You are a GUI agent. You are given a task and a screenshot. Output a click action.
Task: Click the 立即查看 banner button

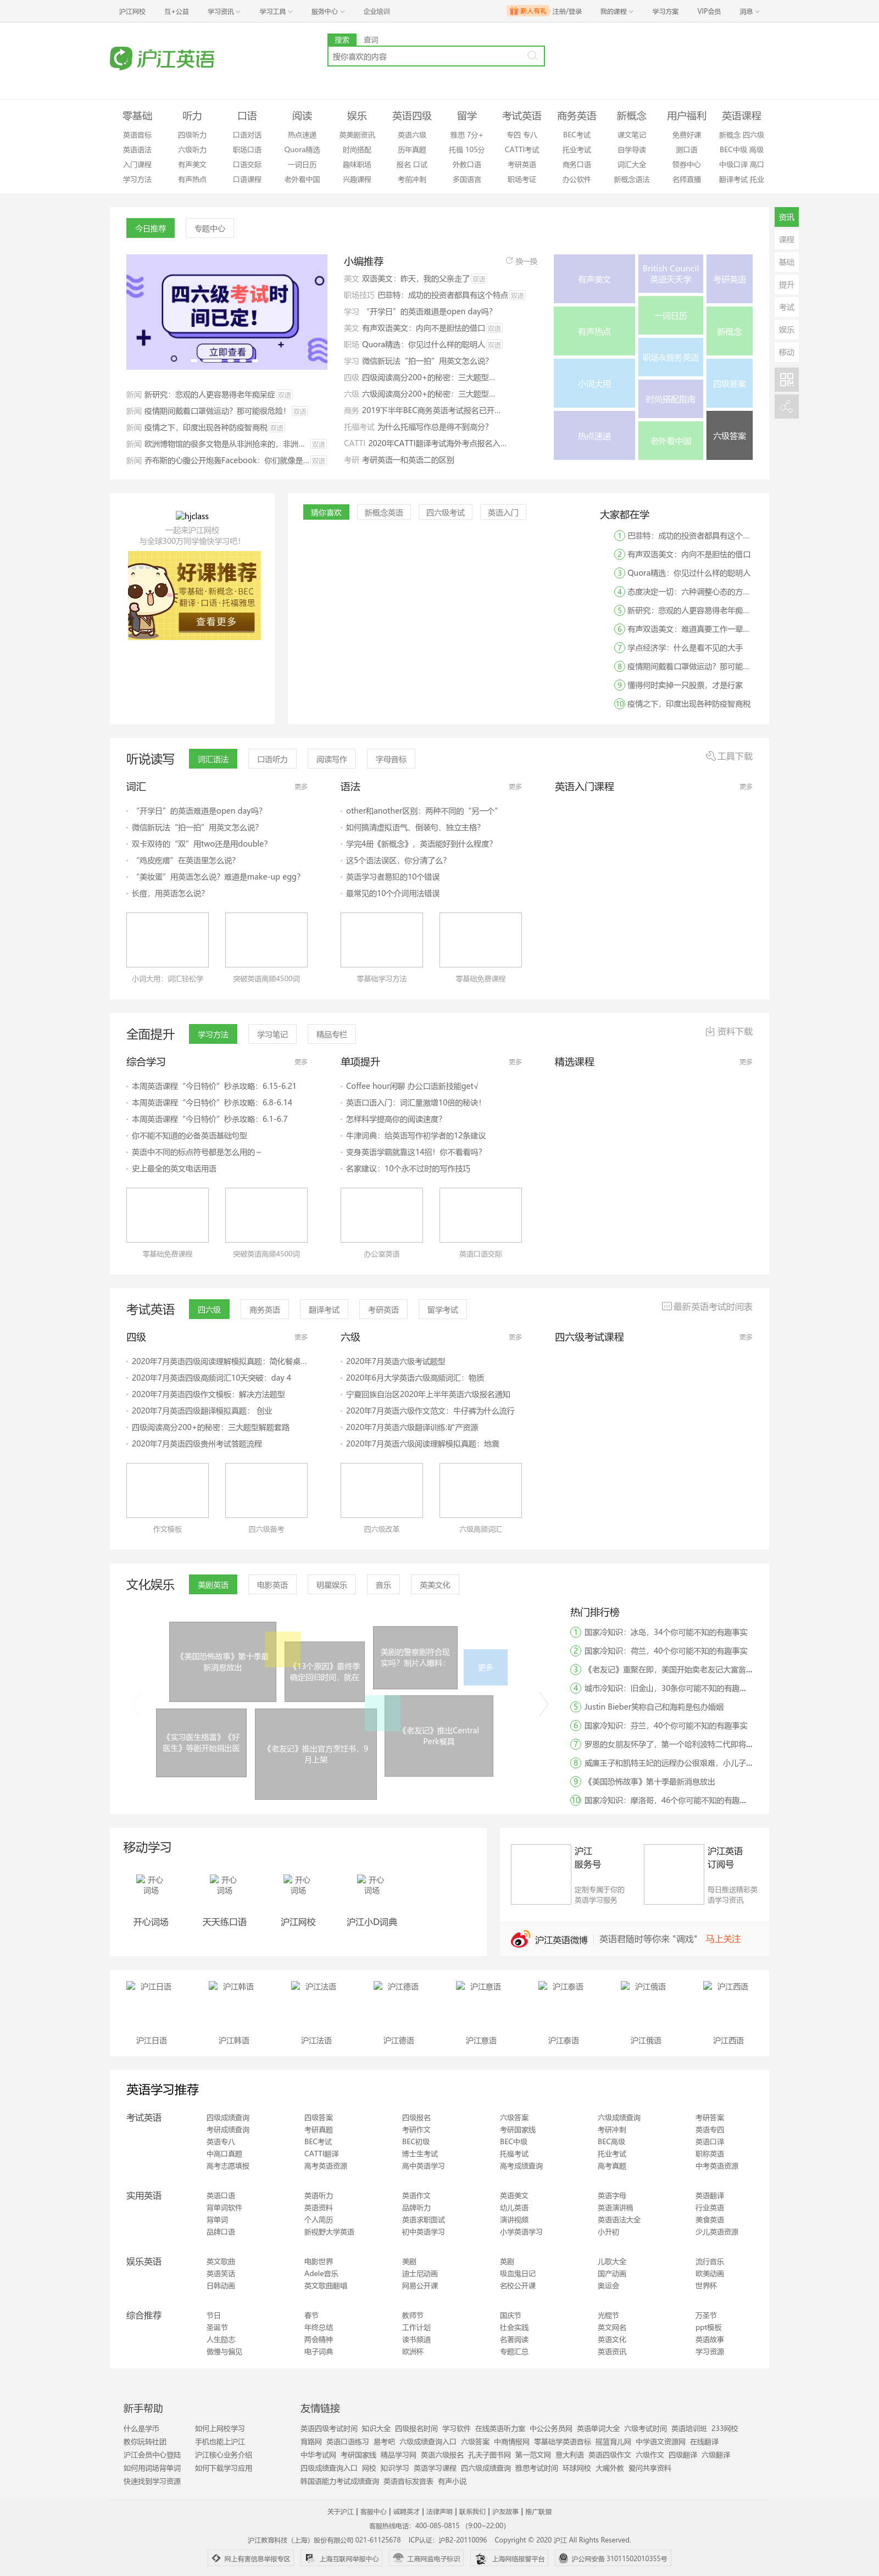point(228,352)
